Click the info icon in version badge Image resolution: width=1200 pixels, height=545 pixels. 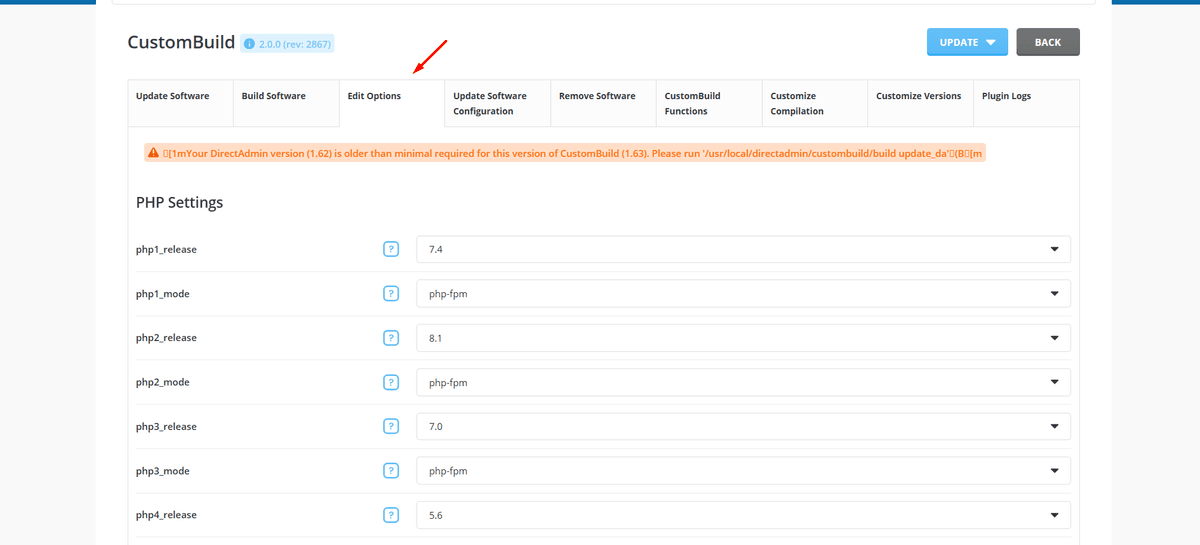point(250,44)
